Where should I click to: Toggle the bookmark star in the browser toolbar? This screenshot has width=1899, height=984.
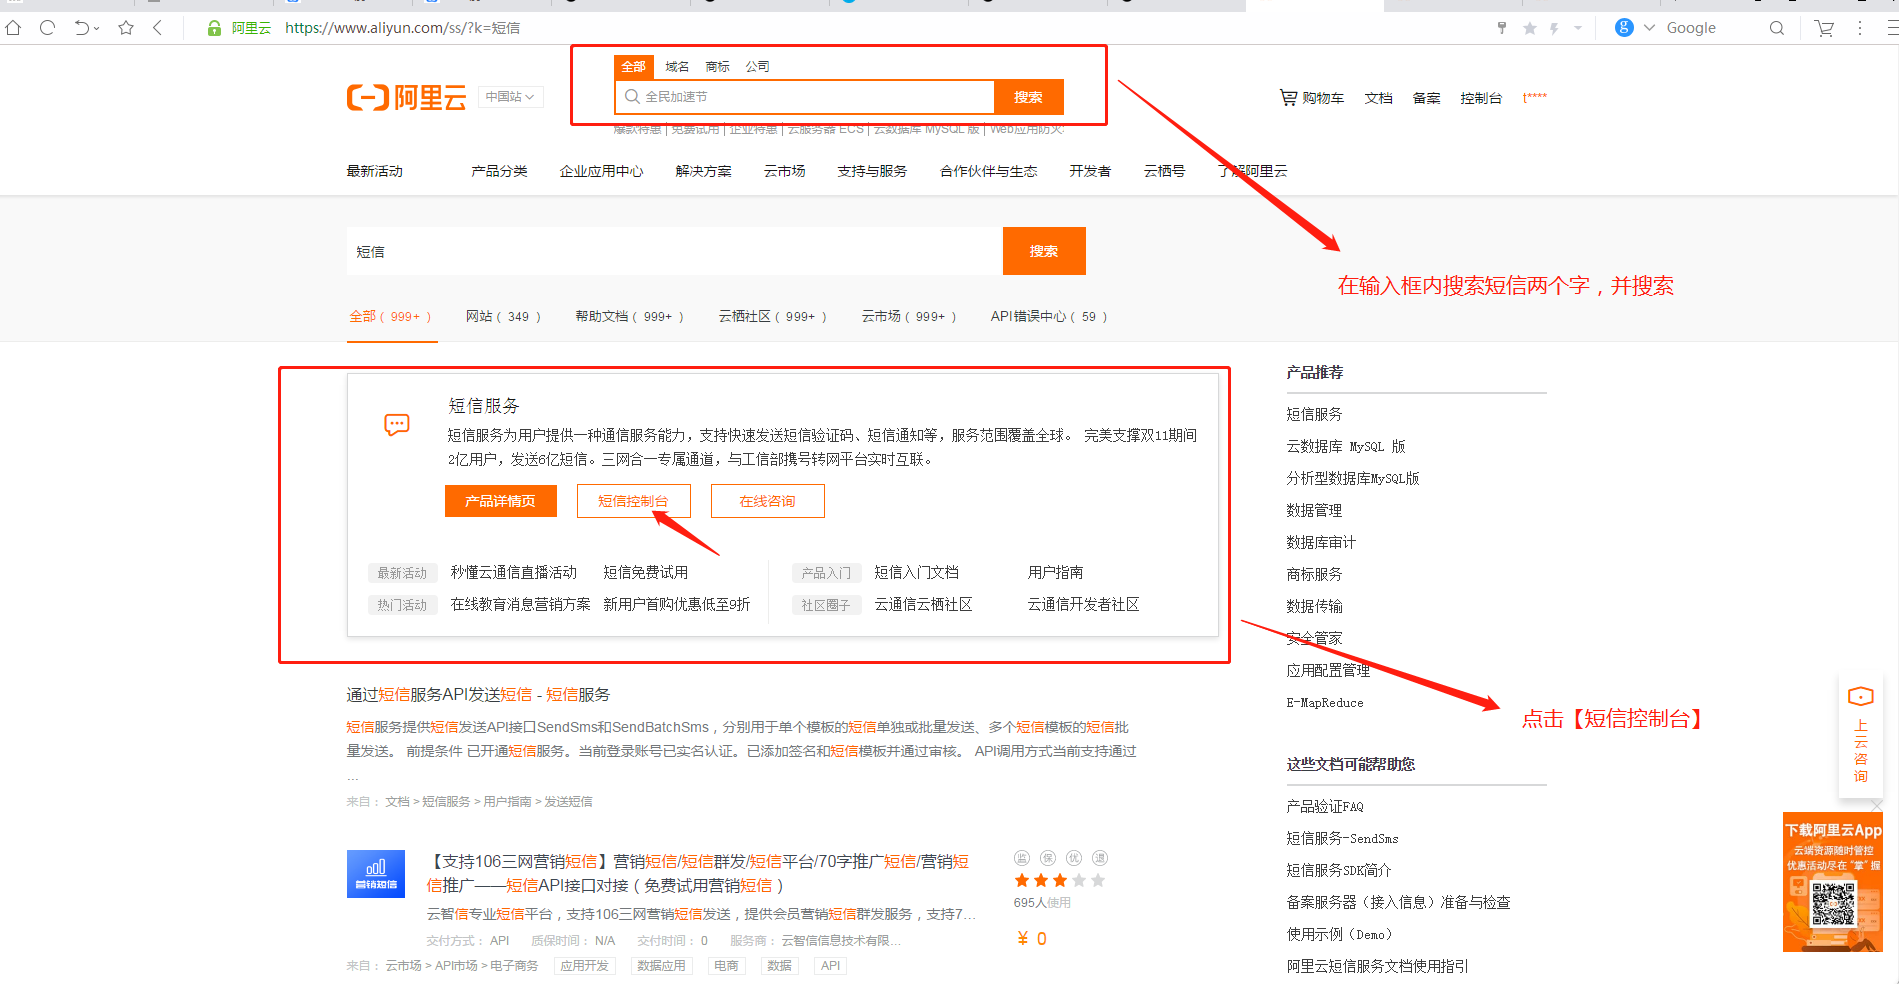[x=125, y=28]
